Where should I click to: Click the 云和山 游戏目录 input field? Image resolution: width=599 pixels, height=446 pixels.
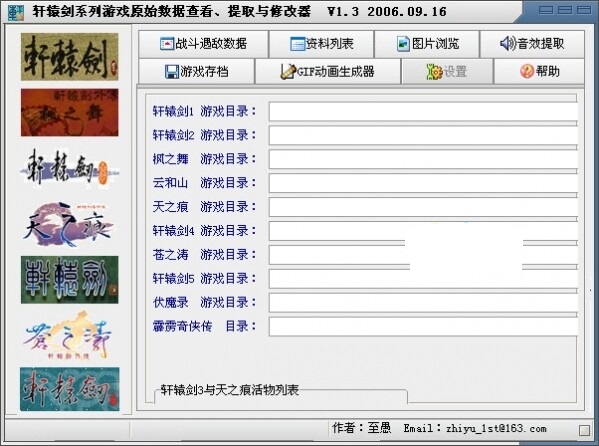(423, 183)
